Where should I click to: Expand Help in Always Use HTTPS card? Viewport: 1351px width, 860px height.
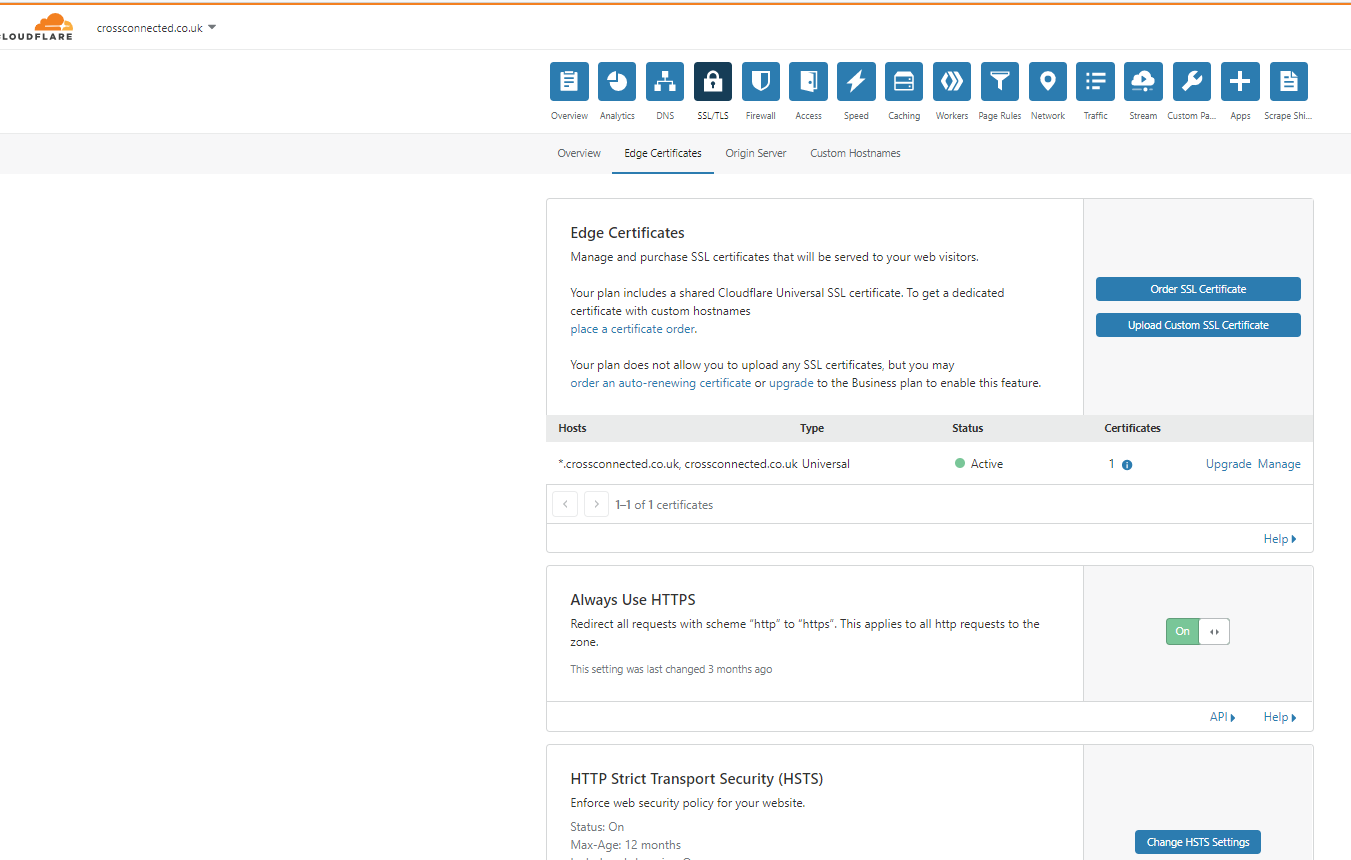(x=1280, y=717)
